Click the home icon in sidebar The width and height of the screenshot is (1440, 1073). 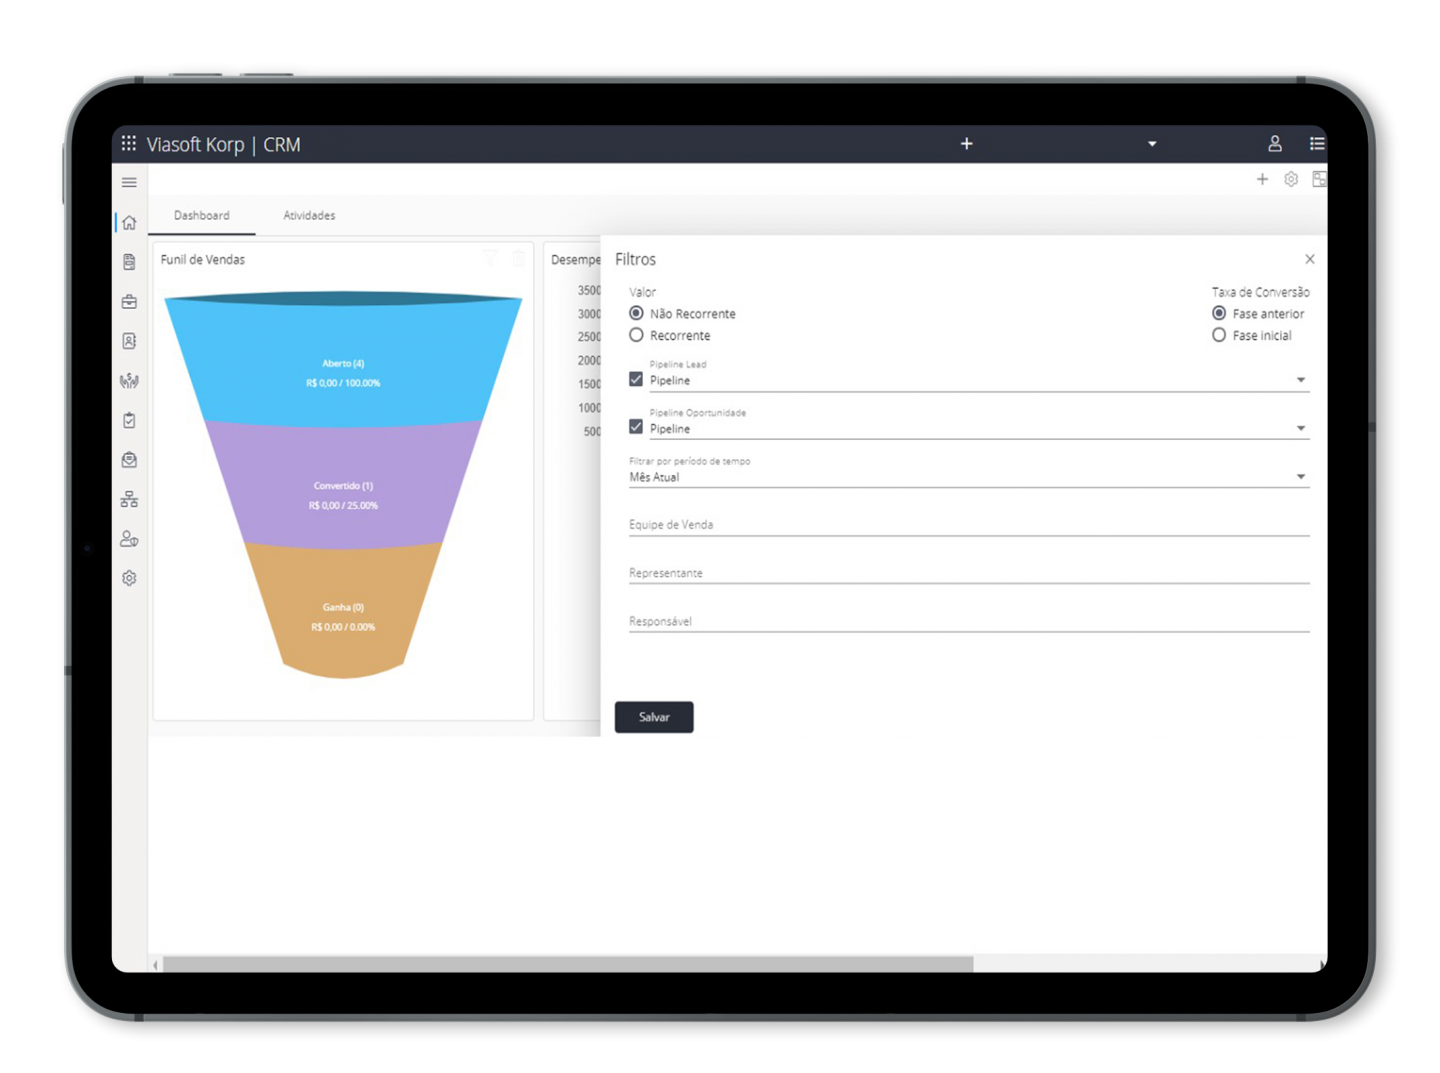(x=129, y=222)
